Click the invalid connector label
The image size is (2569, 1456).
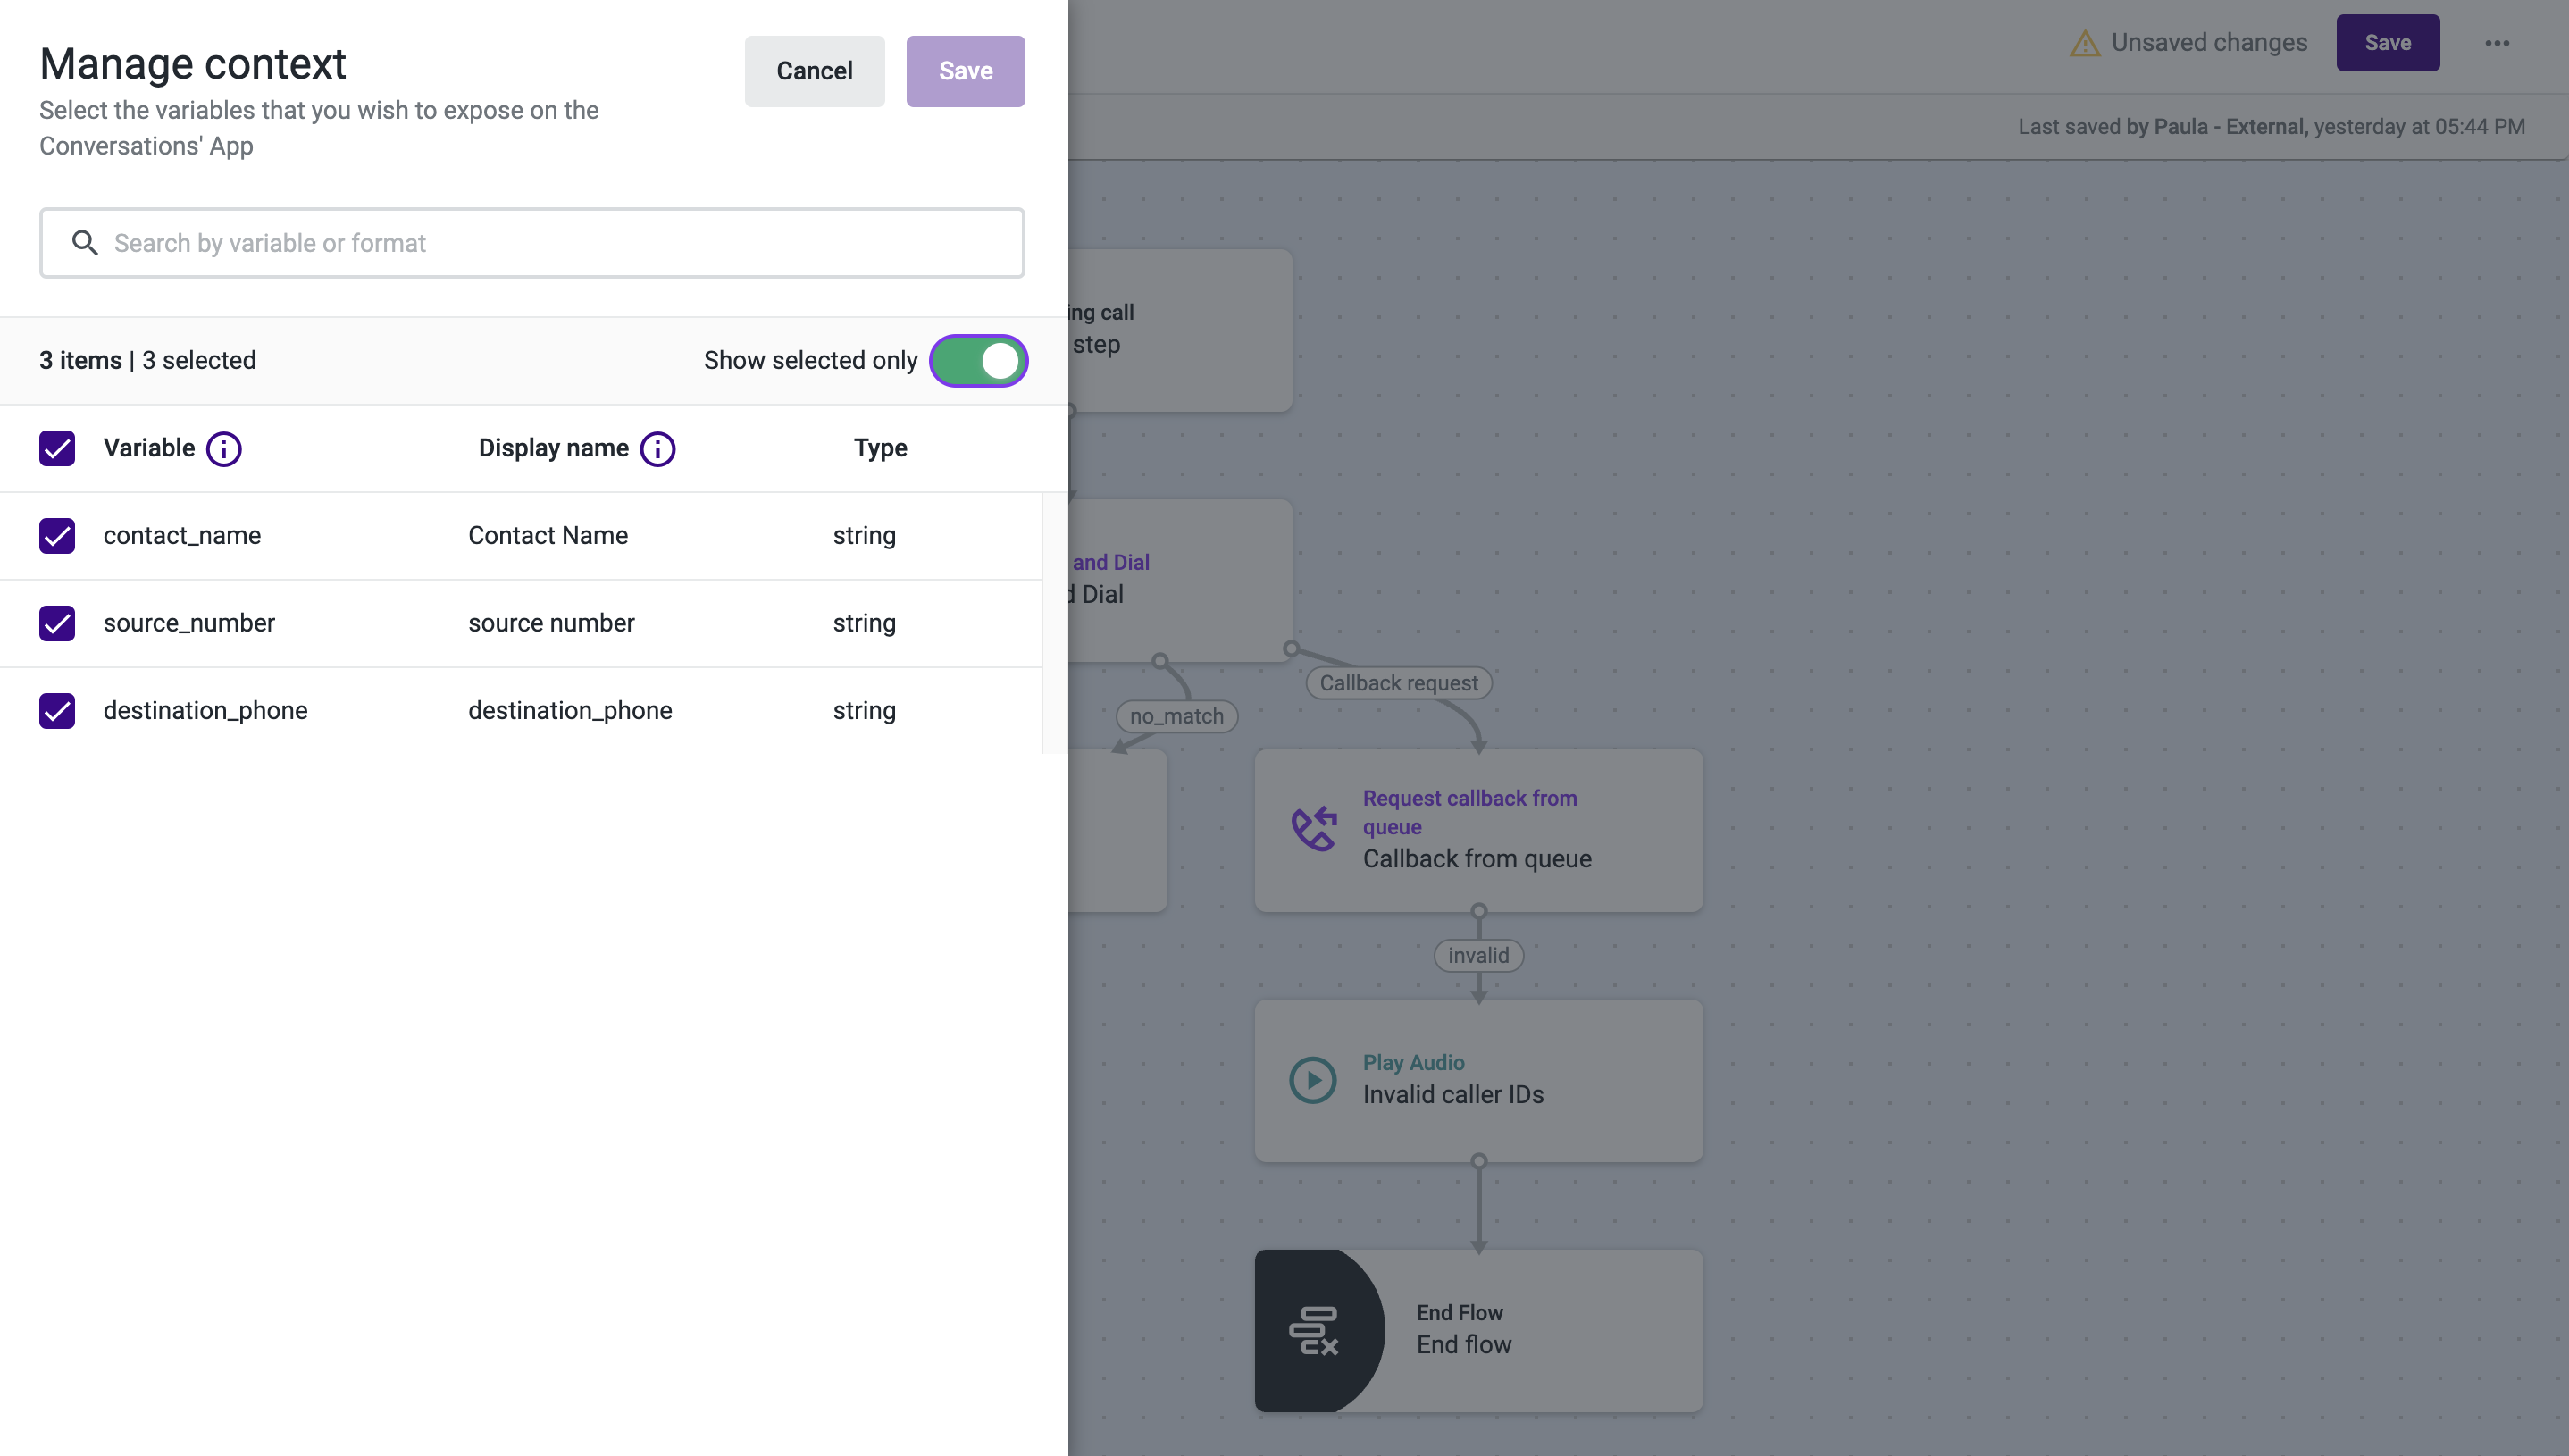click(1478, 956)
